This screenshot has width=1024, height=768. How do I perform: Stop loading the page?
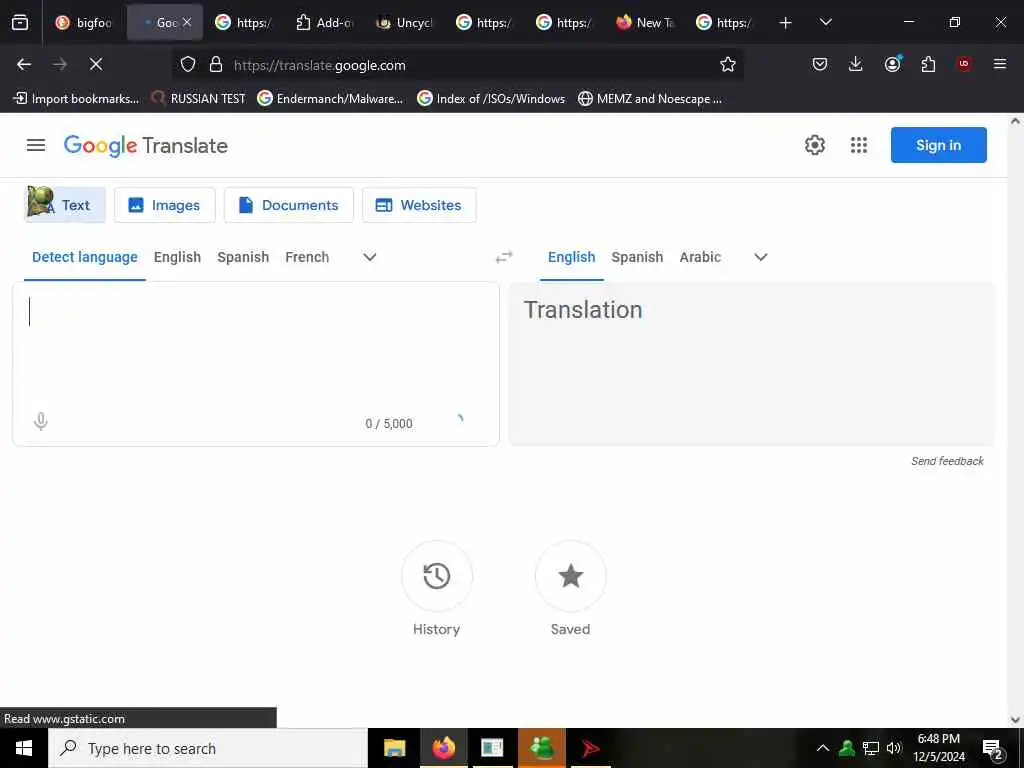coord(96,64)
